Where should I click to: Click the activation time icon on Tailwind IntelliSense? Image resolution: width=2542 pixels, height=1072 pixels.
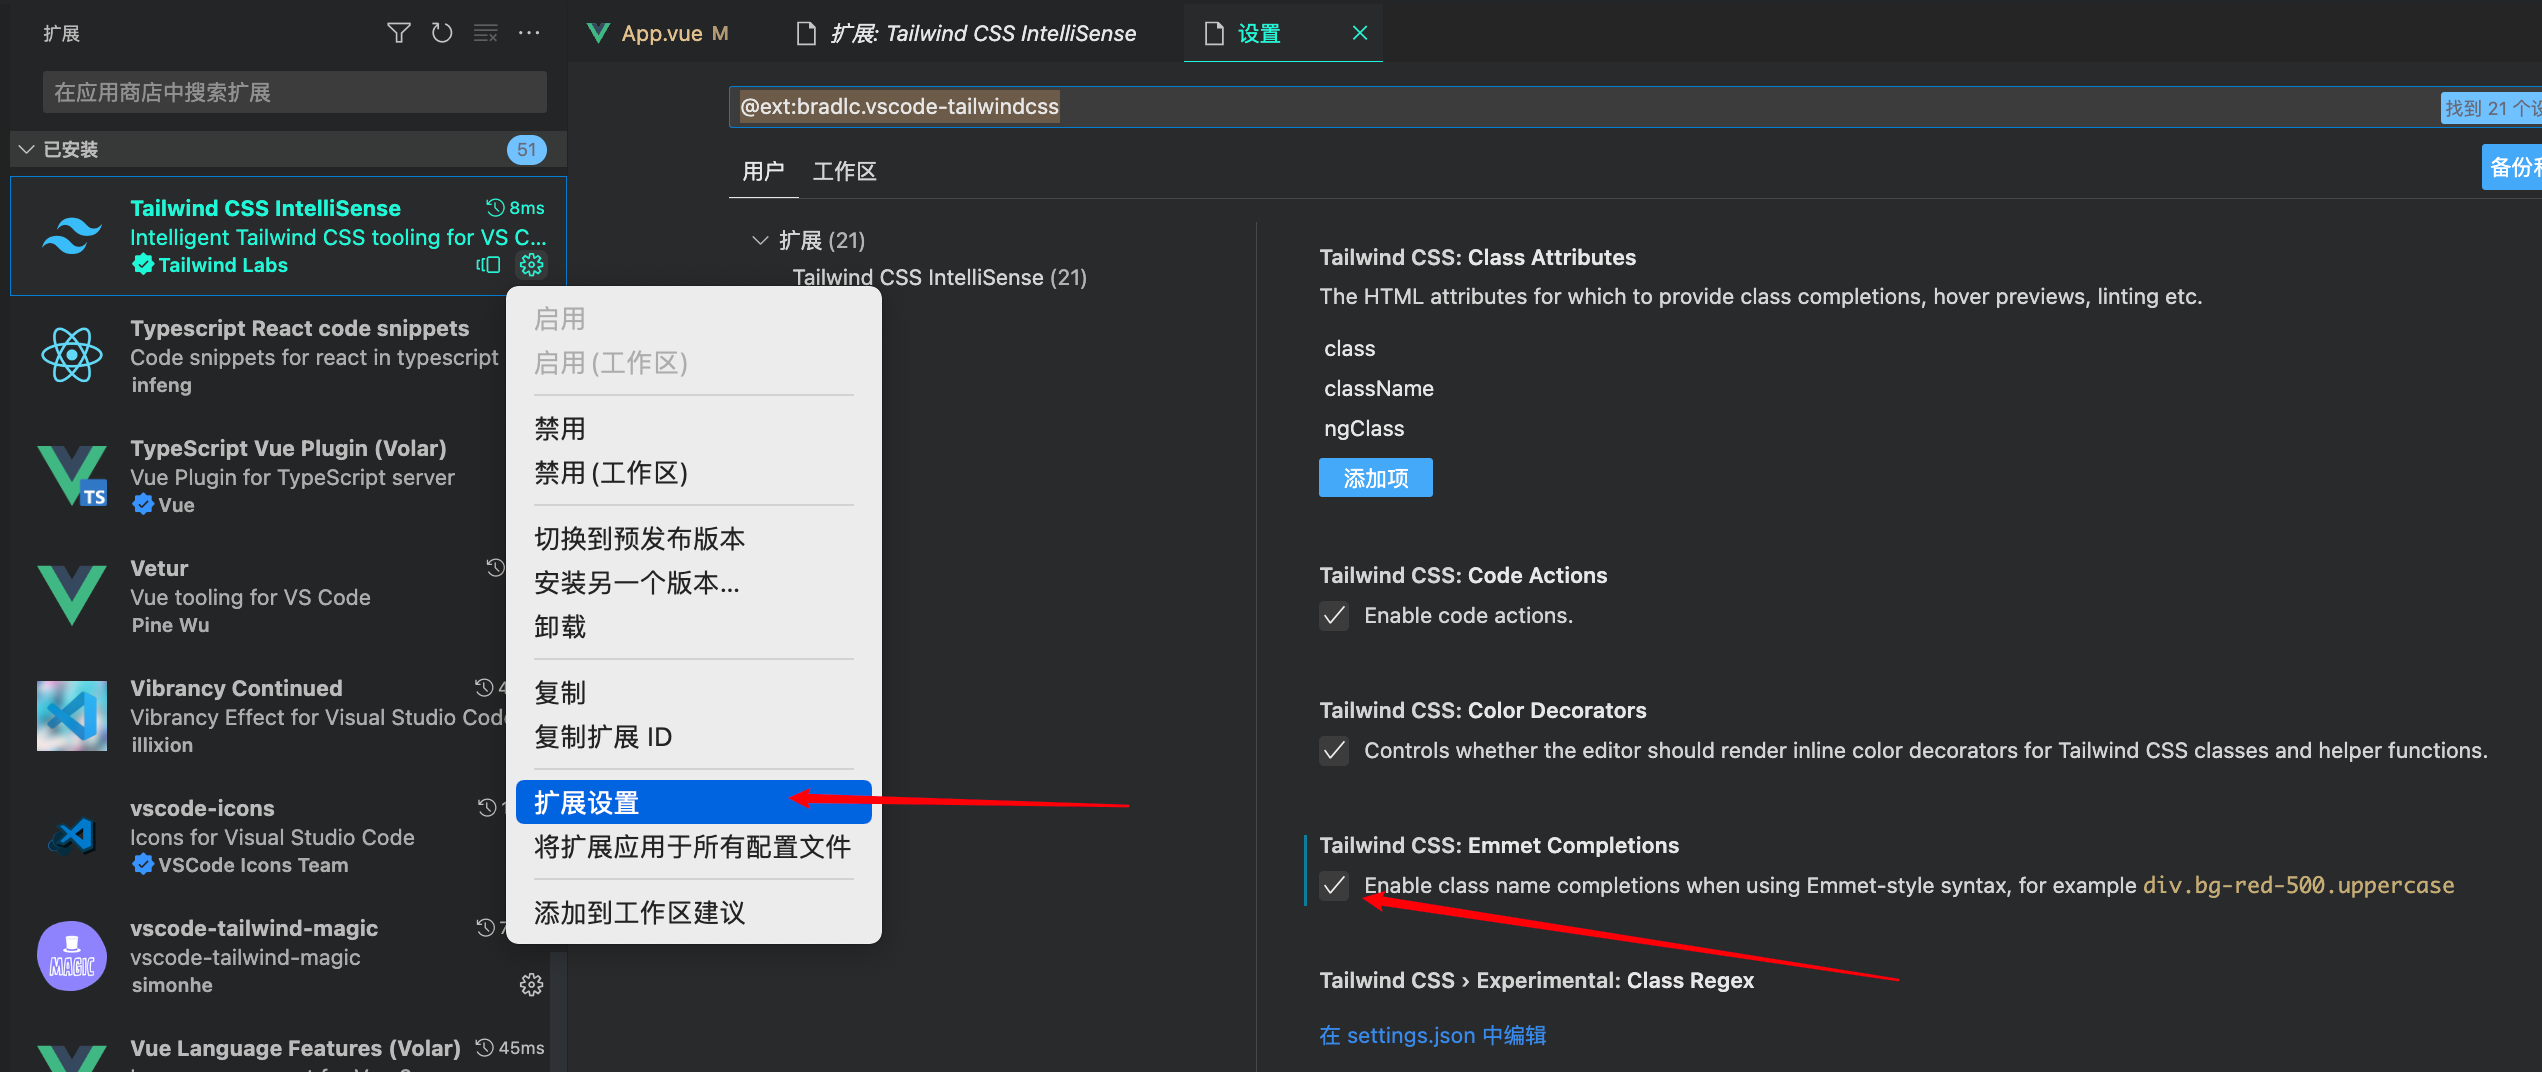click(x=495, y=207)
